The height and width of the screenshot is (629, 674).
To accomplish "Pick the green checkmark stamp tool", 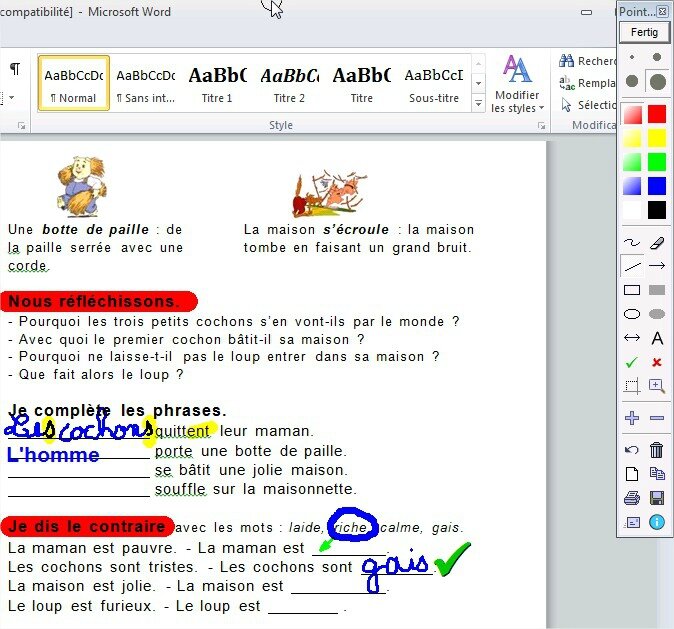I will tap(632, 362).
